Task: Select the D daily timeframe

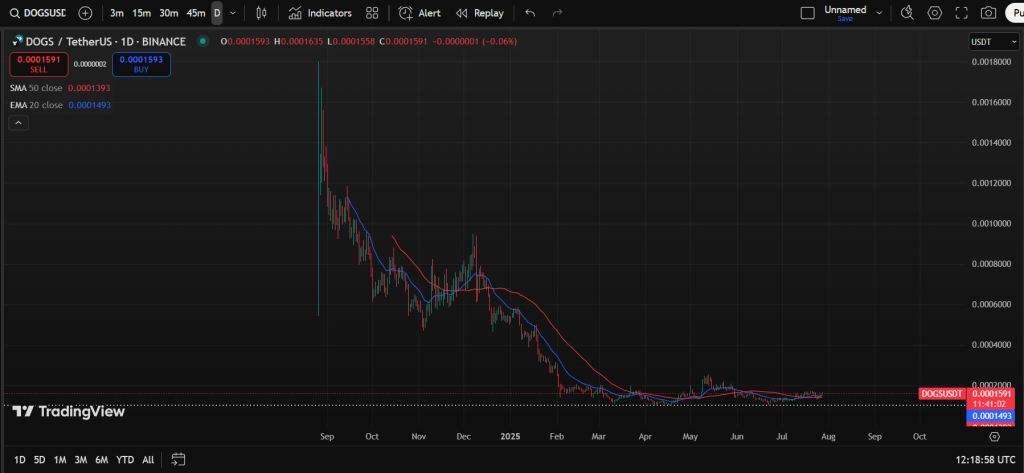Action: [x=217, y=13]
